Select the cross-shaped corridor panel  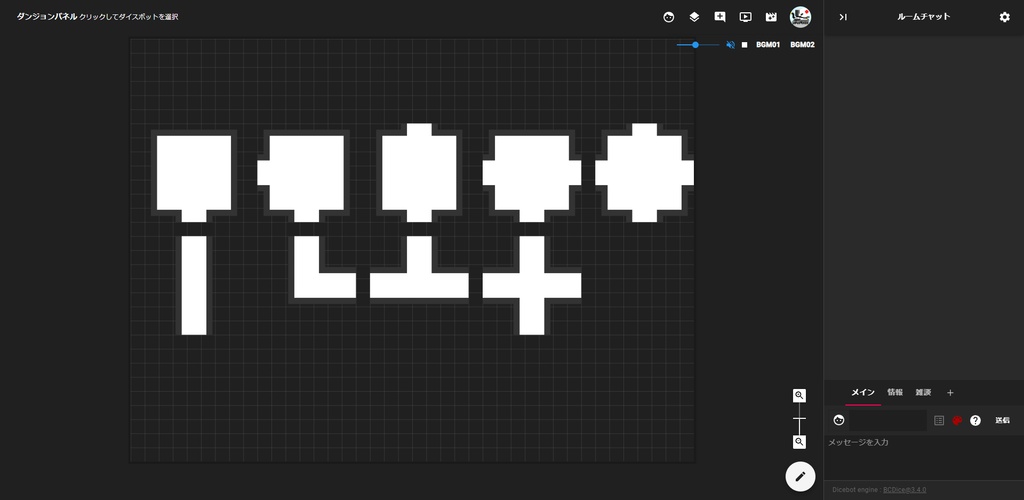click(x=532, y=285)
